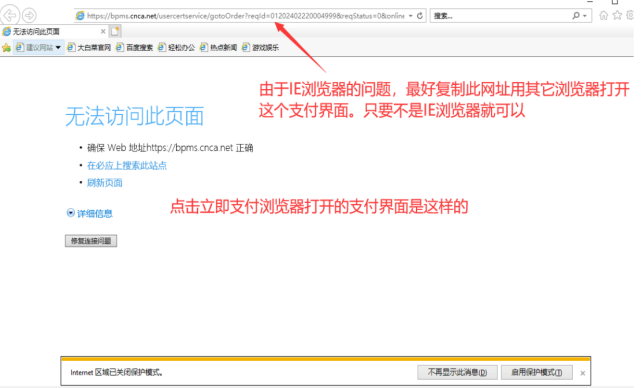Click the New Tab button

coord(115,31)
